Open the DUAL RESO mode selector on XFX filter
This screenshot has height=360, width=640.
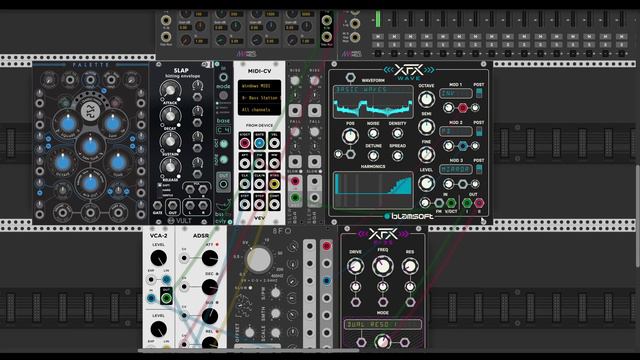tap(382, 324)
